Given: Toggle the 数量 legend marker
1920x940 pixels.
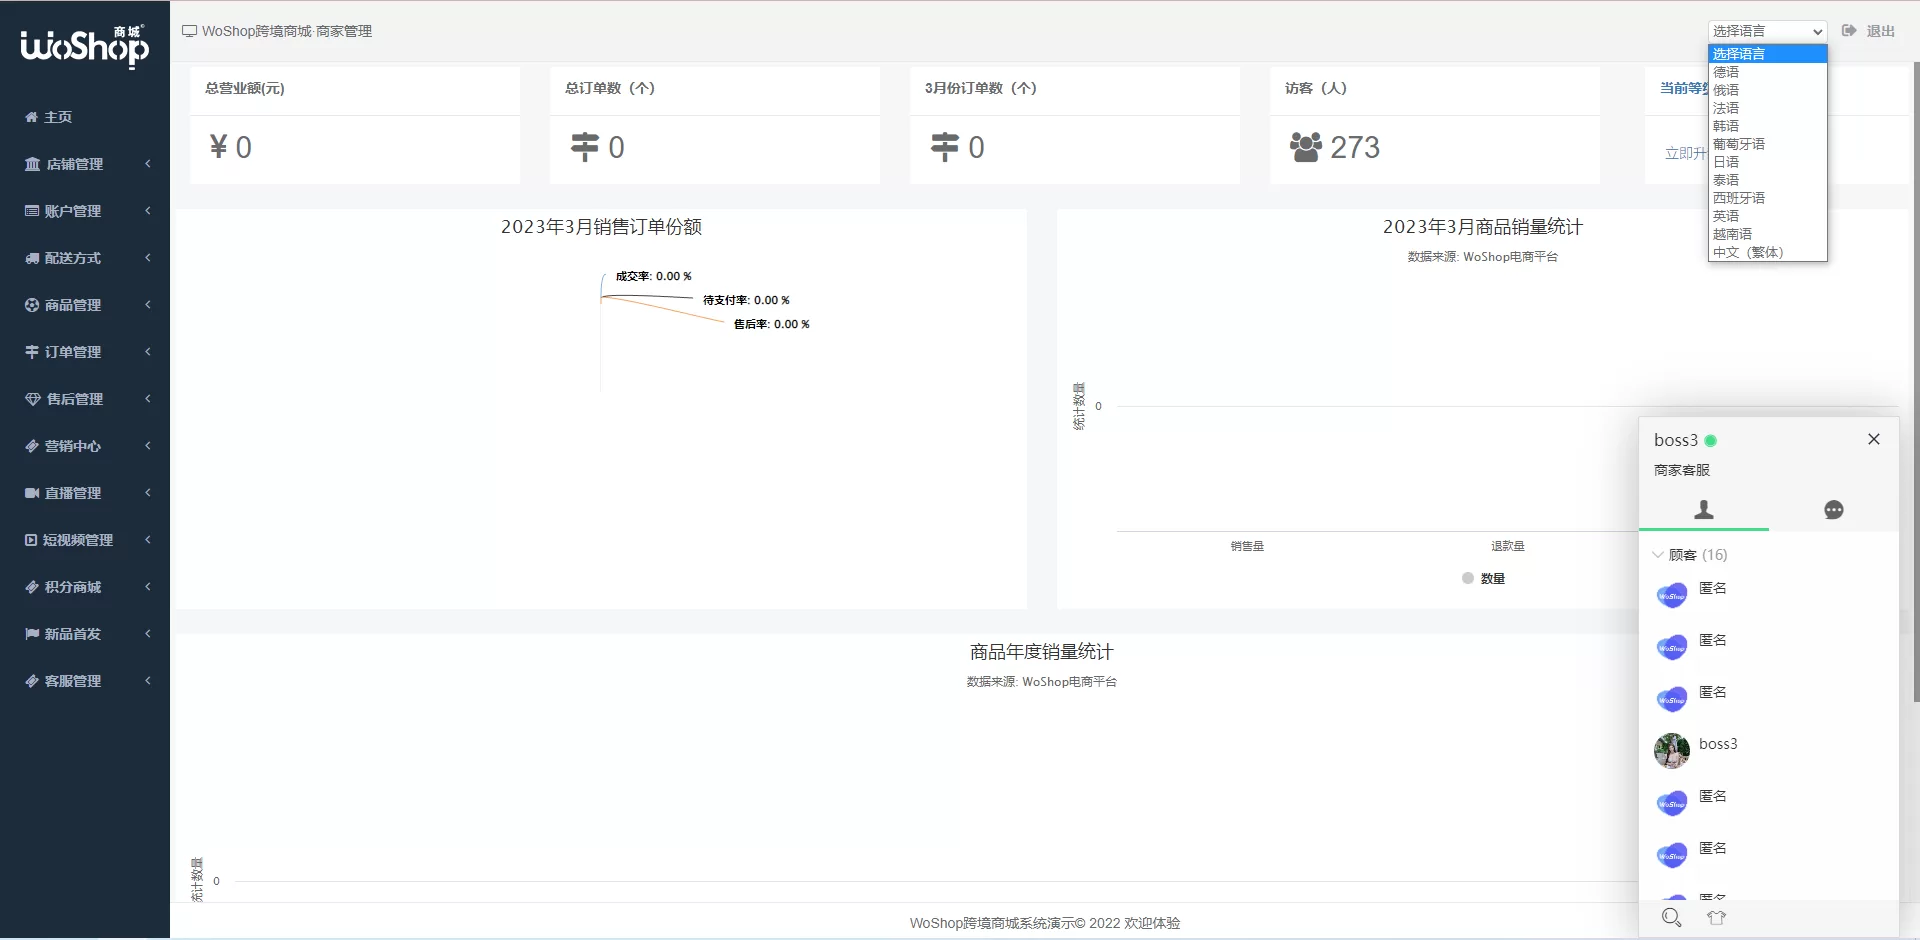Looking at the screenshot, I should click(x=1468, y=578).
